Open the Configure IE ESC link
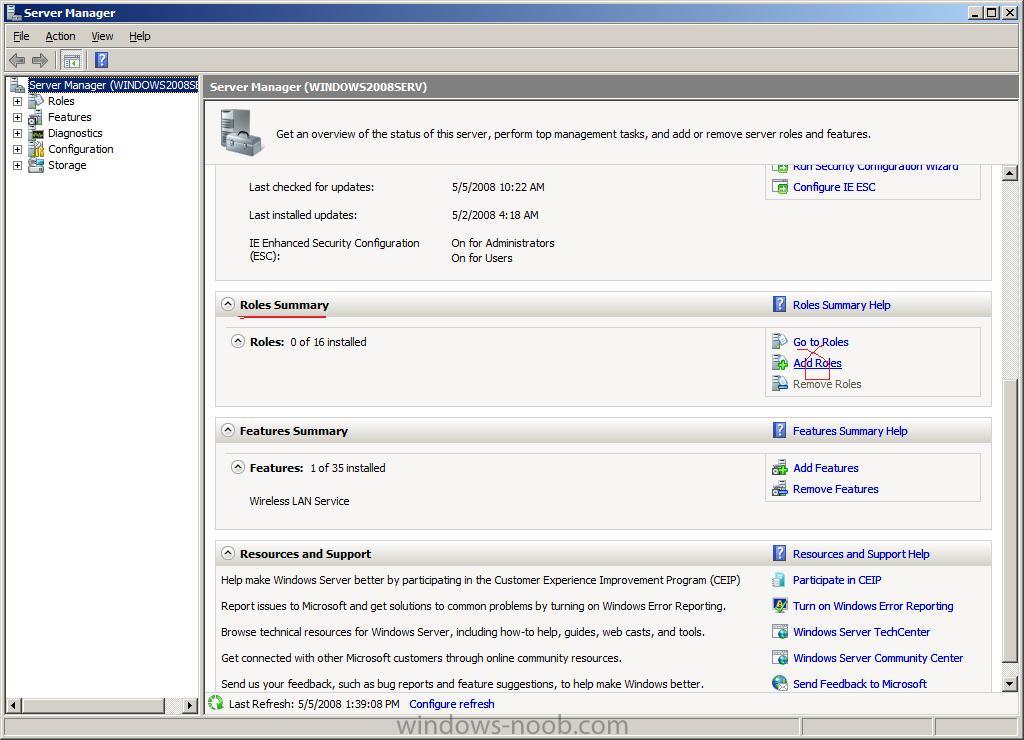Image resolution: width=1024 pixels, height=740 pixels. [834, 187]
